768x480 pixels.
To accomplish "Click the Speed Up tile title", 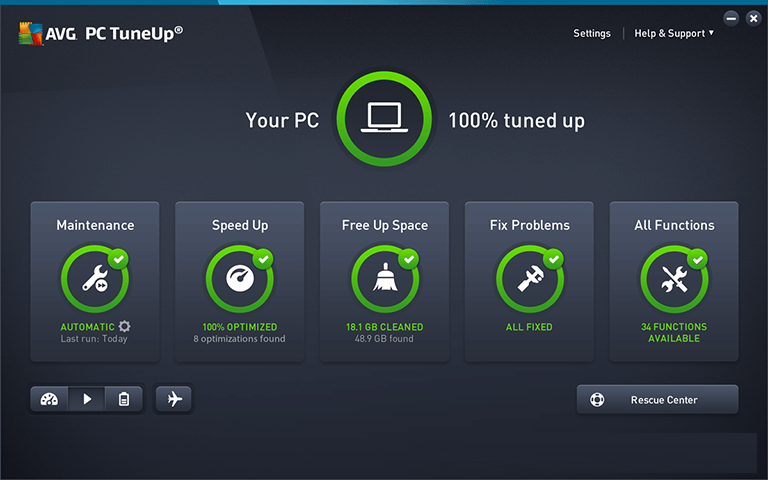I will (x=240, y=225).
